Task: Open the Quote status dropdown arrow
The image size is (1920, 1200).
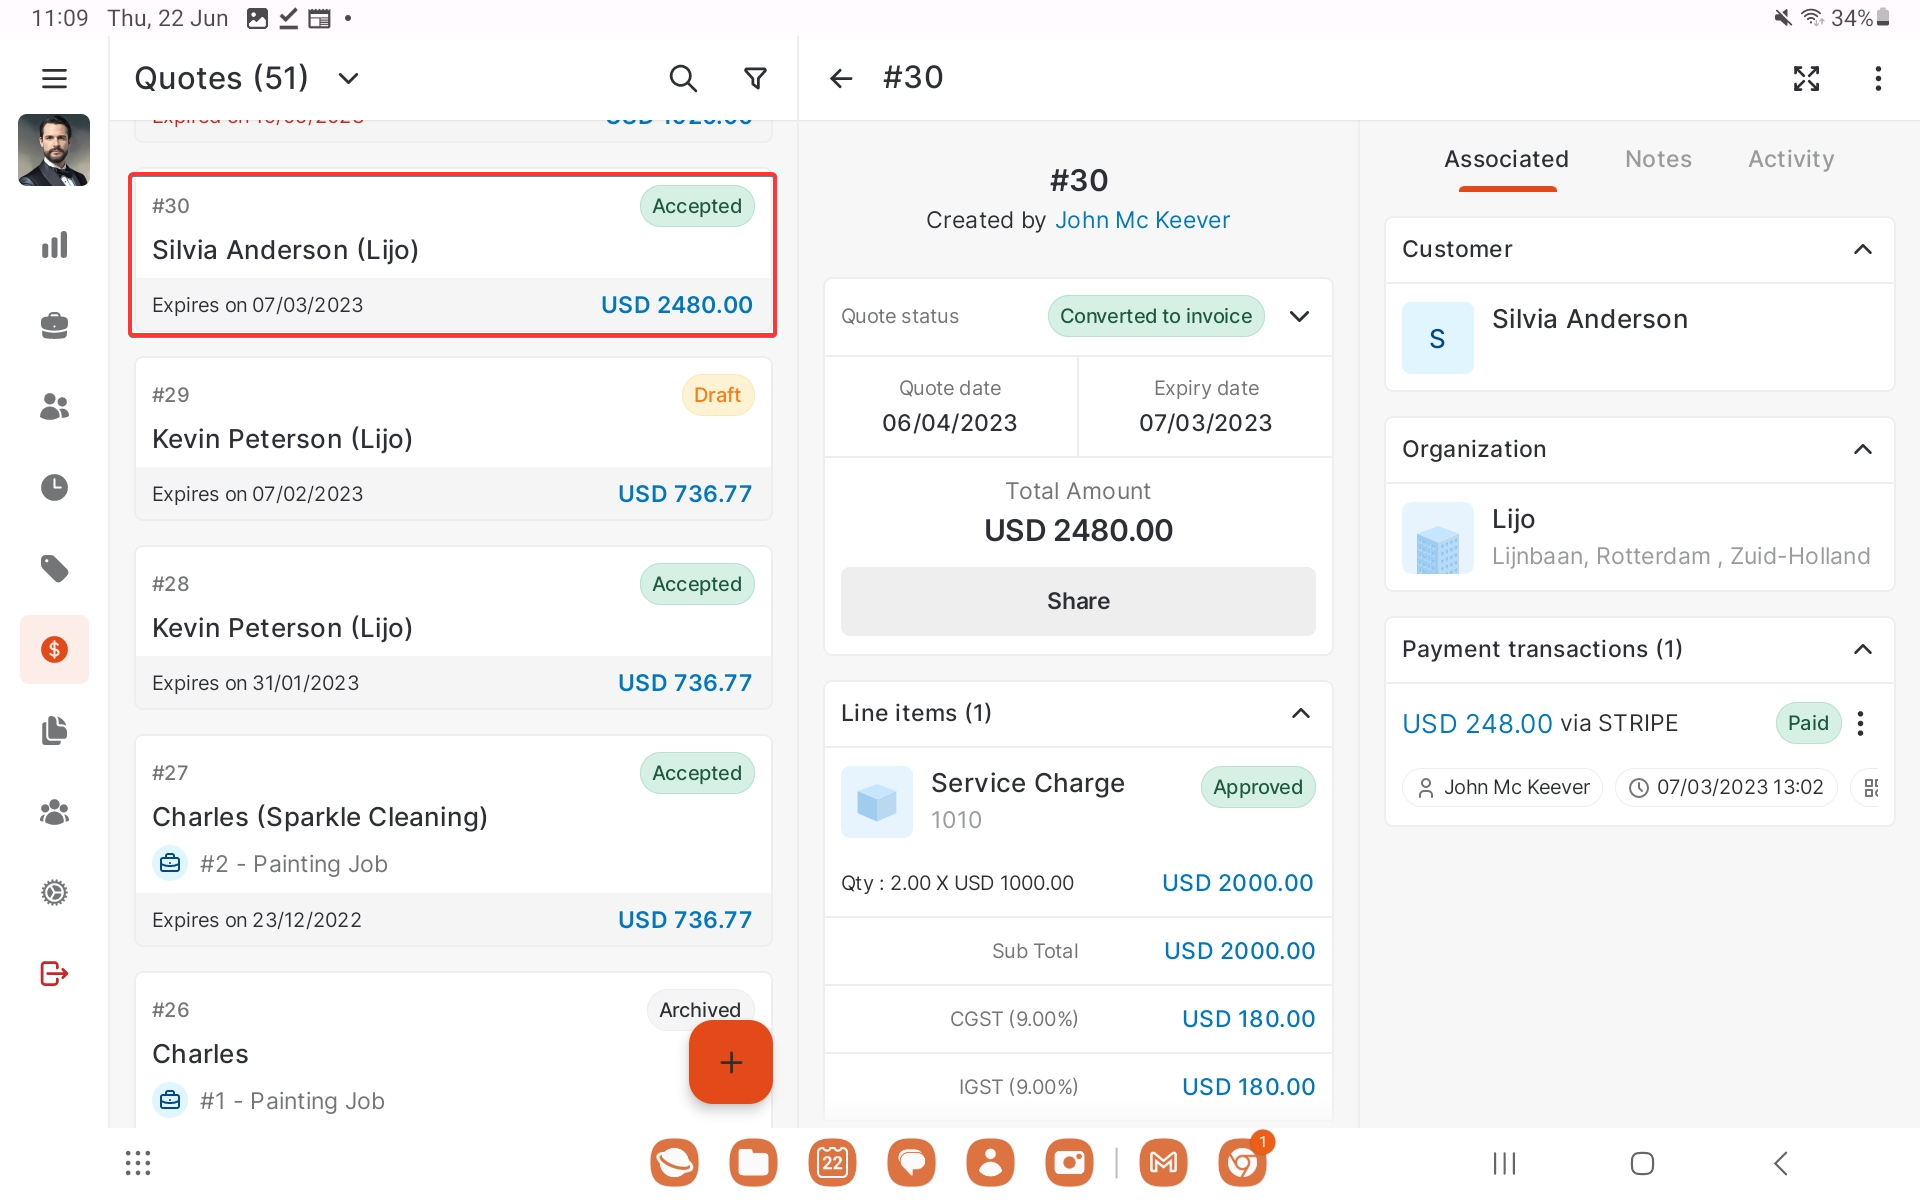Action: pos(1299,316)
